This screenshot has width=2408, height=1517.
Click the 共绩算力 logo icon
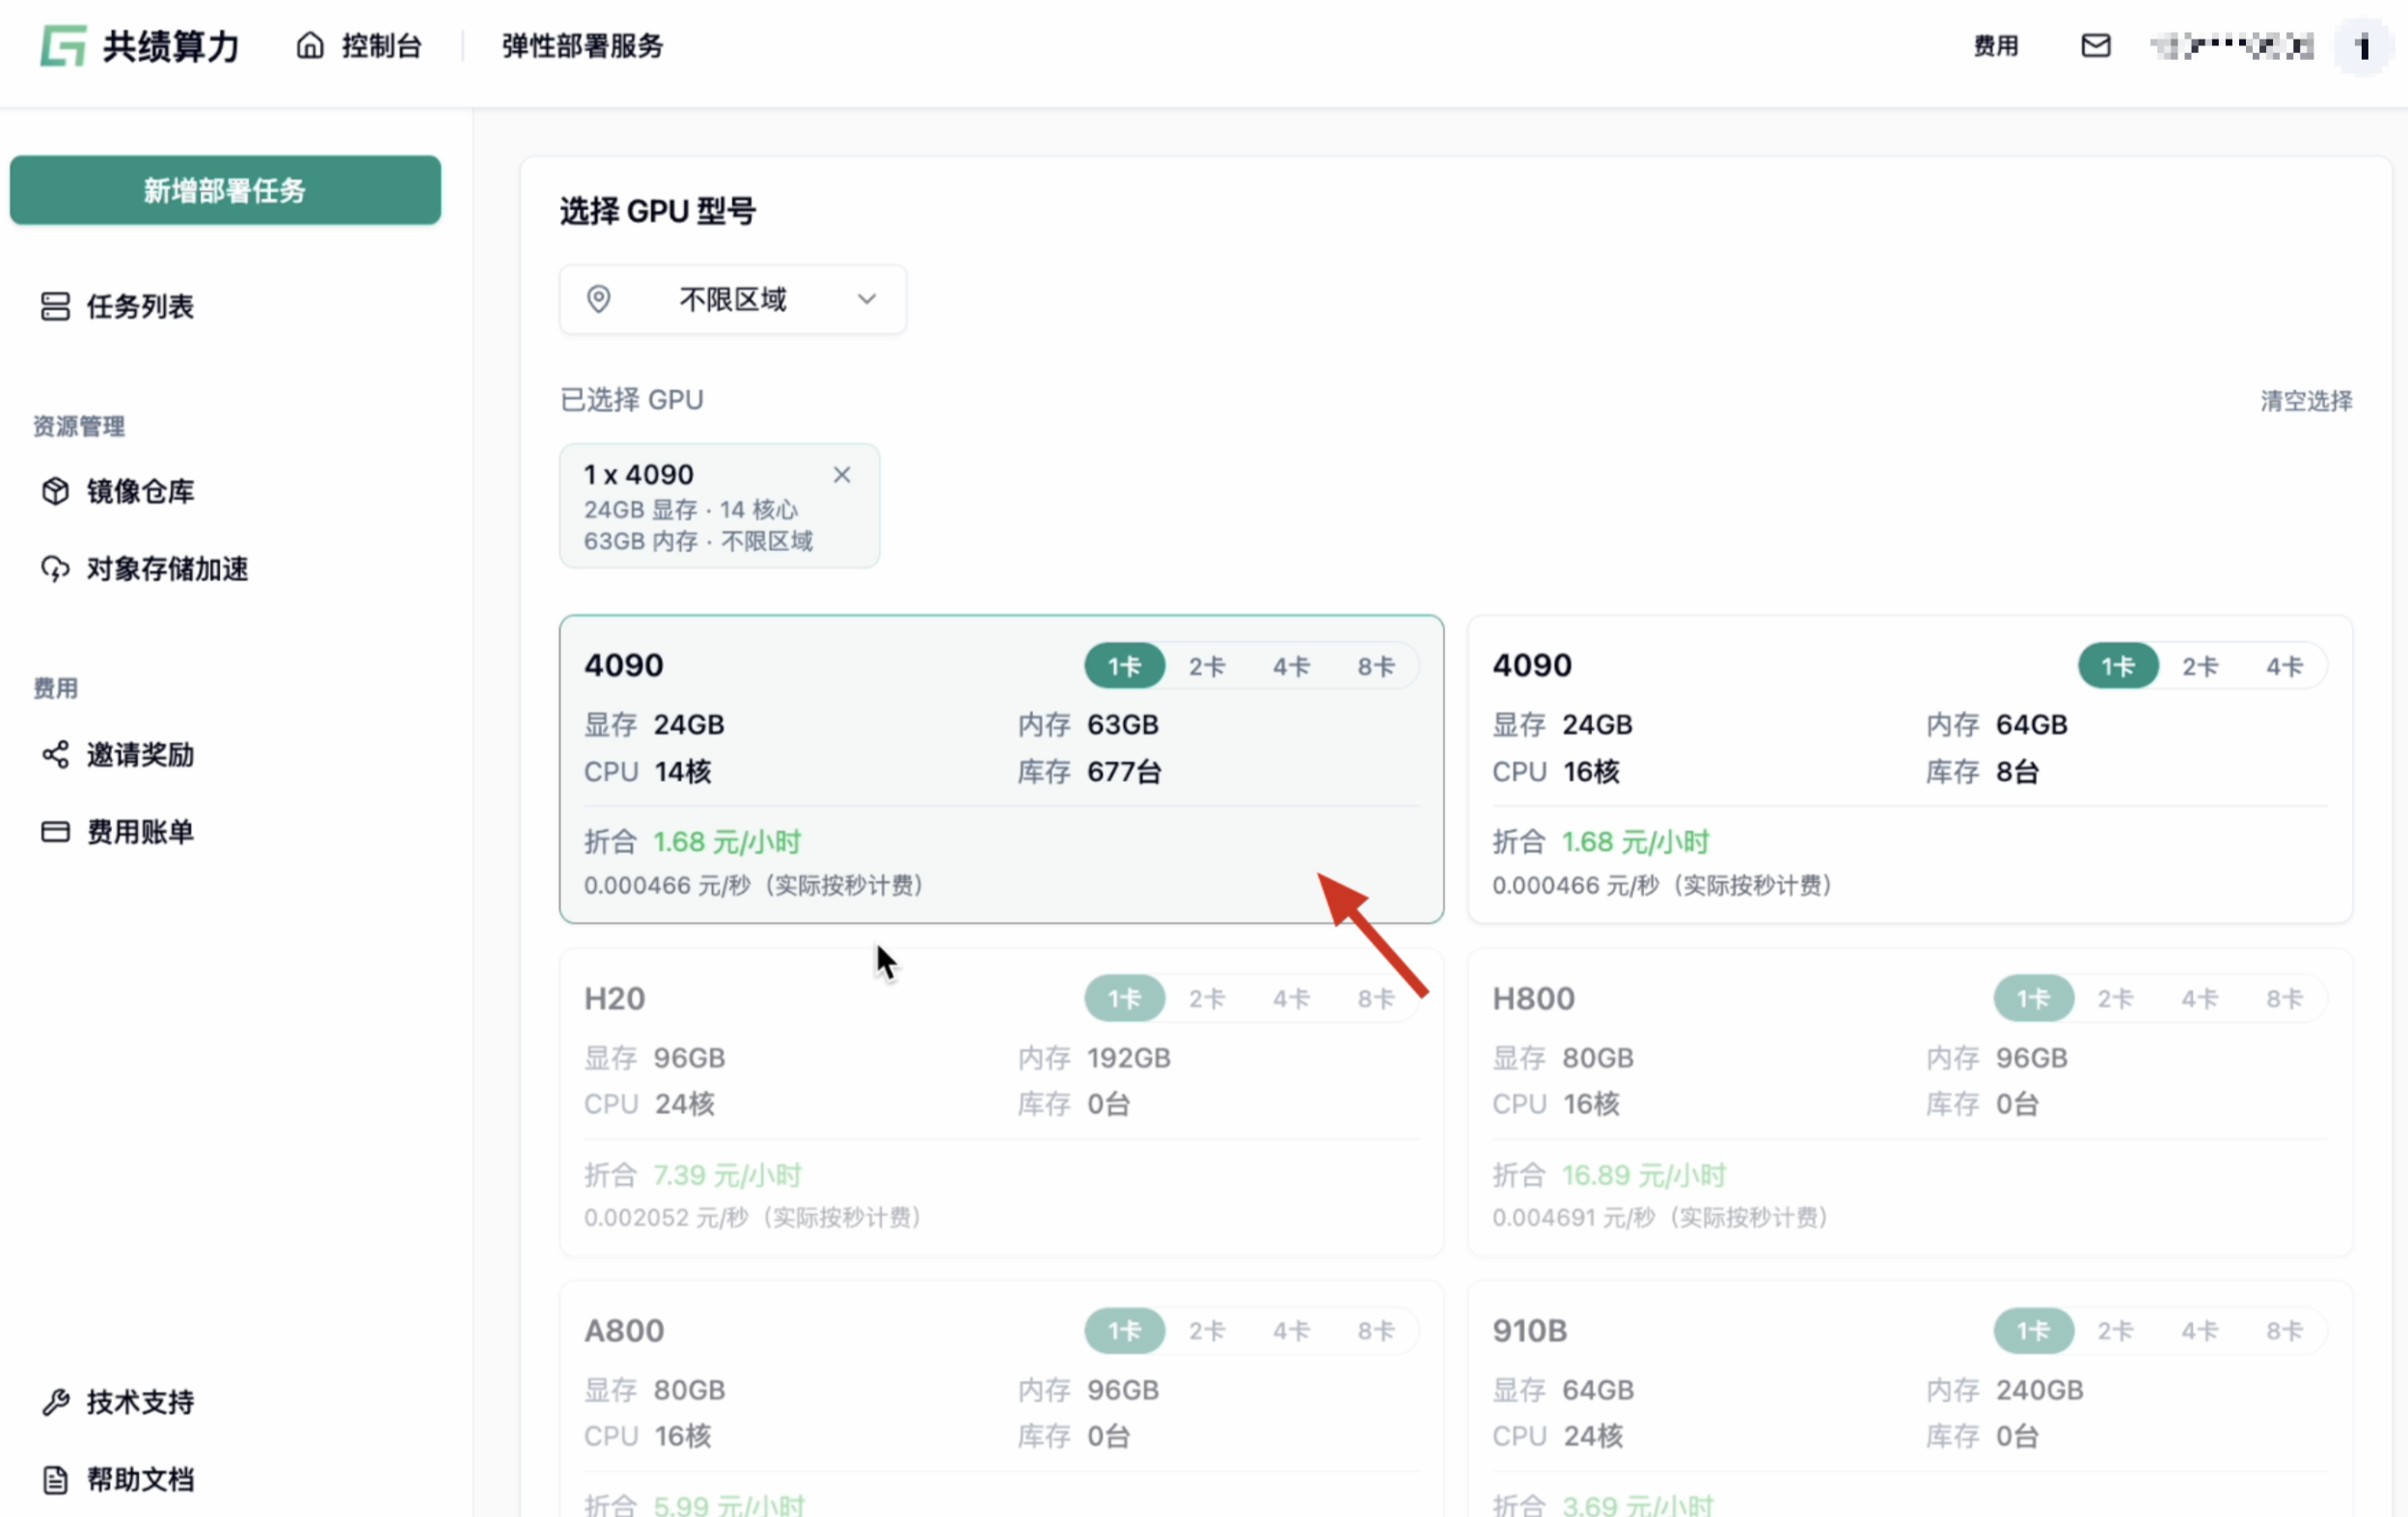tap(63, 45)
